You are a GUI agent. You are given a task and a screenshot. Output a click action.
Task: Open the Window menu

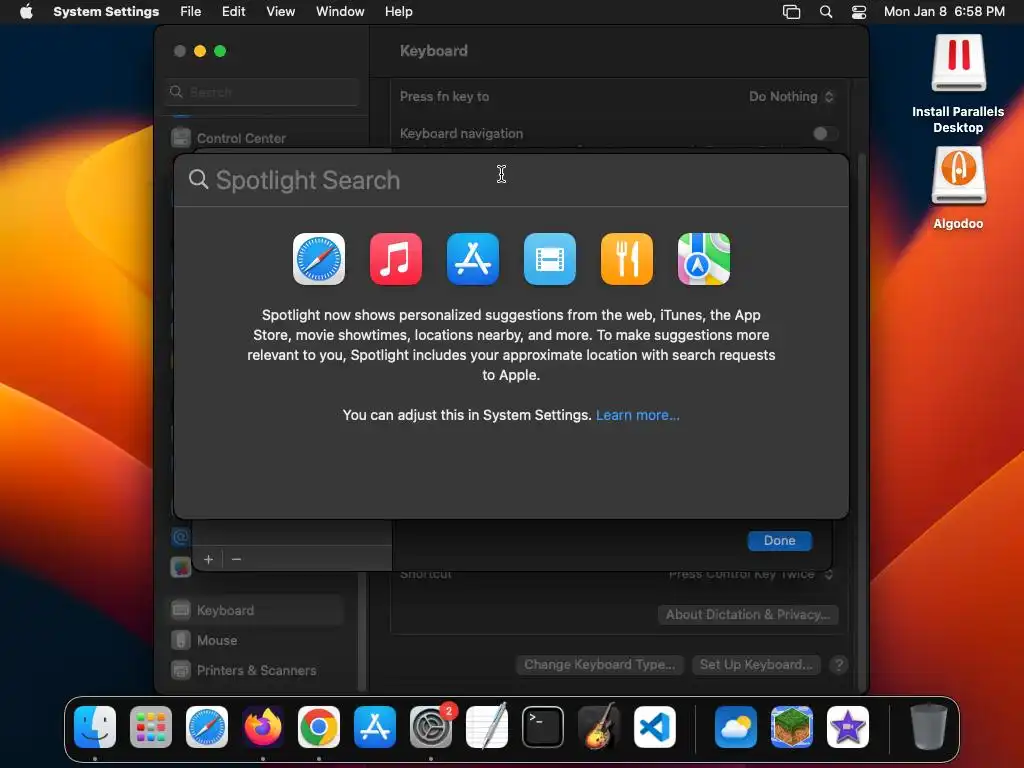click(x=340, y=12)
